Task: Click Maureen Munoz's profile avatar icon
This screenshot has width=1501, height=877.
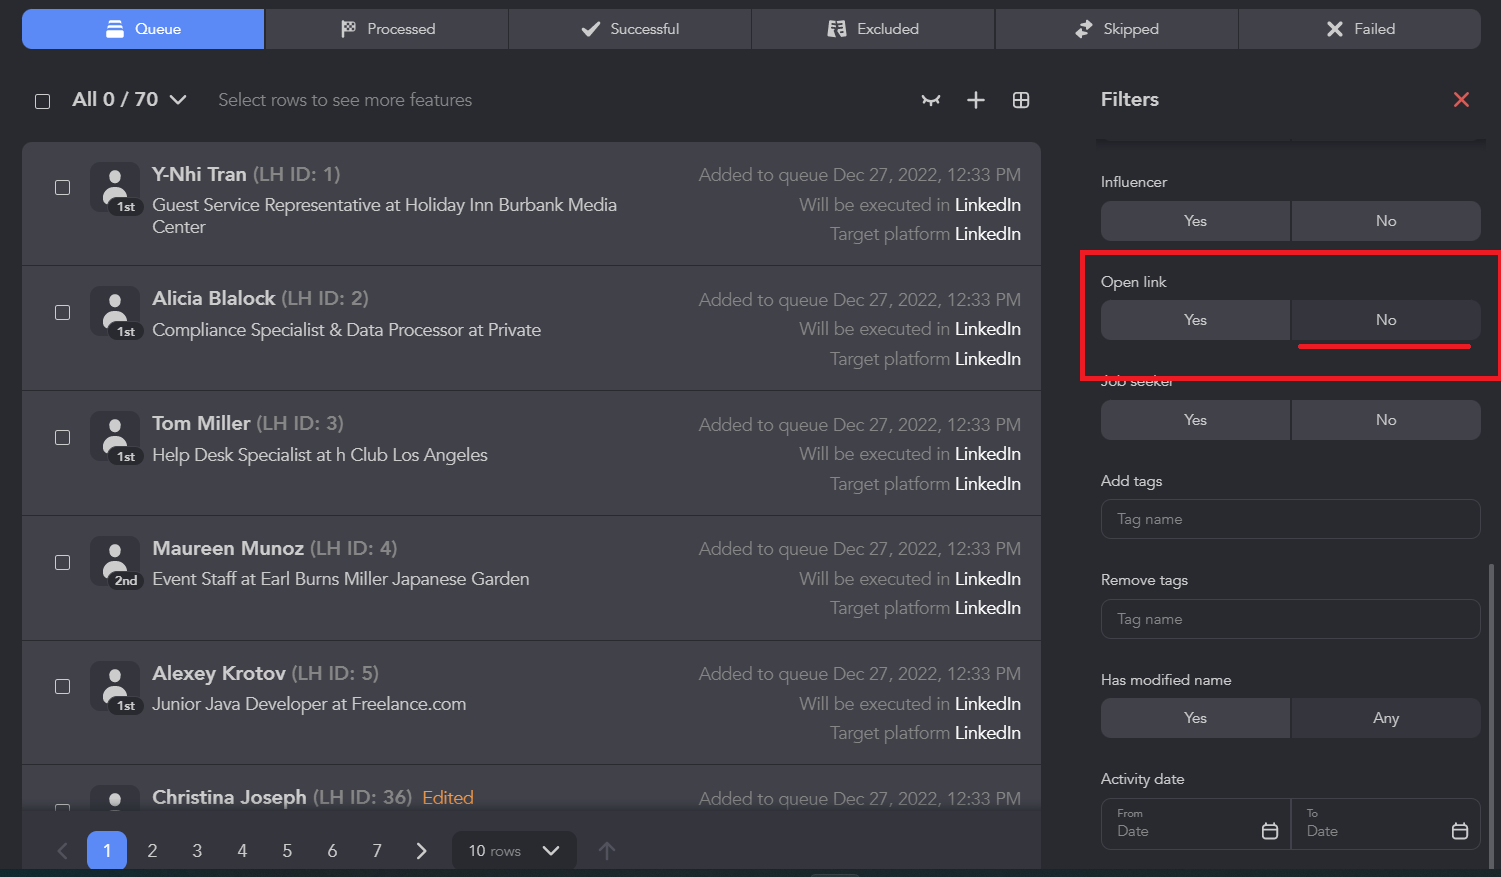Action: 115,561
